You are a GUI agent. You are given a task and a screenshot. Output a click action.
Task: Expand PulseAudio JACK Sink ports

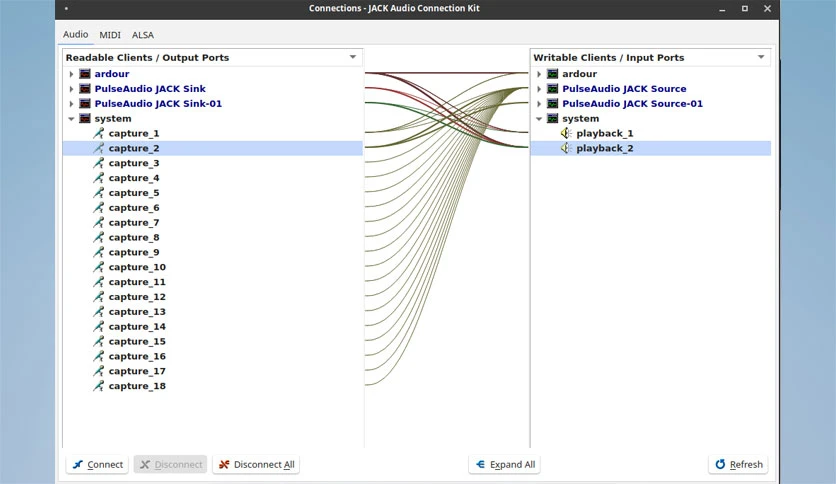pyautogui.click(x=71, y=89)
